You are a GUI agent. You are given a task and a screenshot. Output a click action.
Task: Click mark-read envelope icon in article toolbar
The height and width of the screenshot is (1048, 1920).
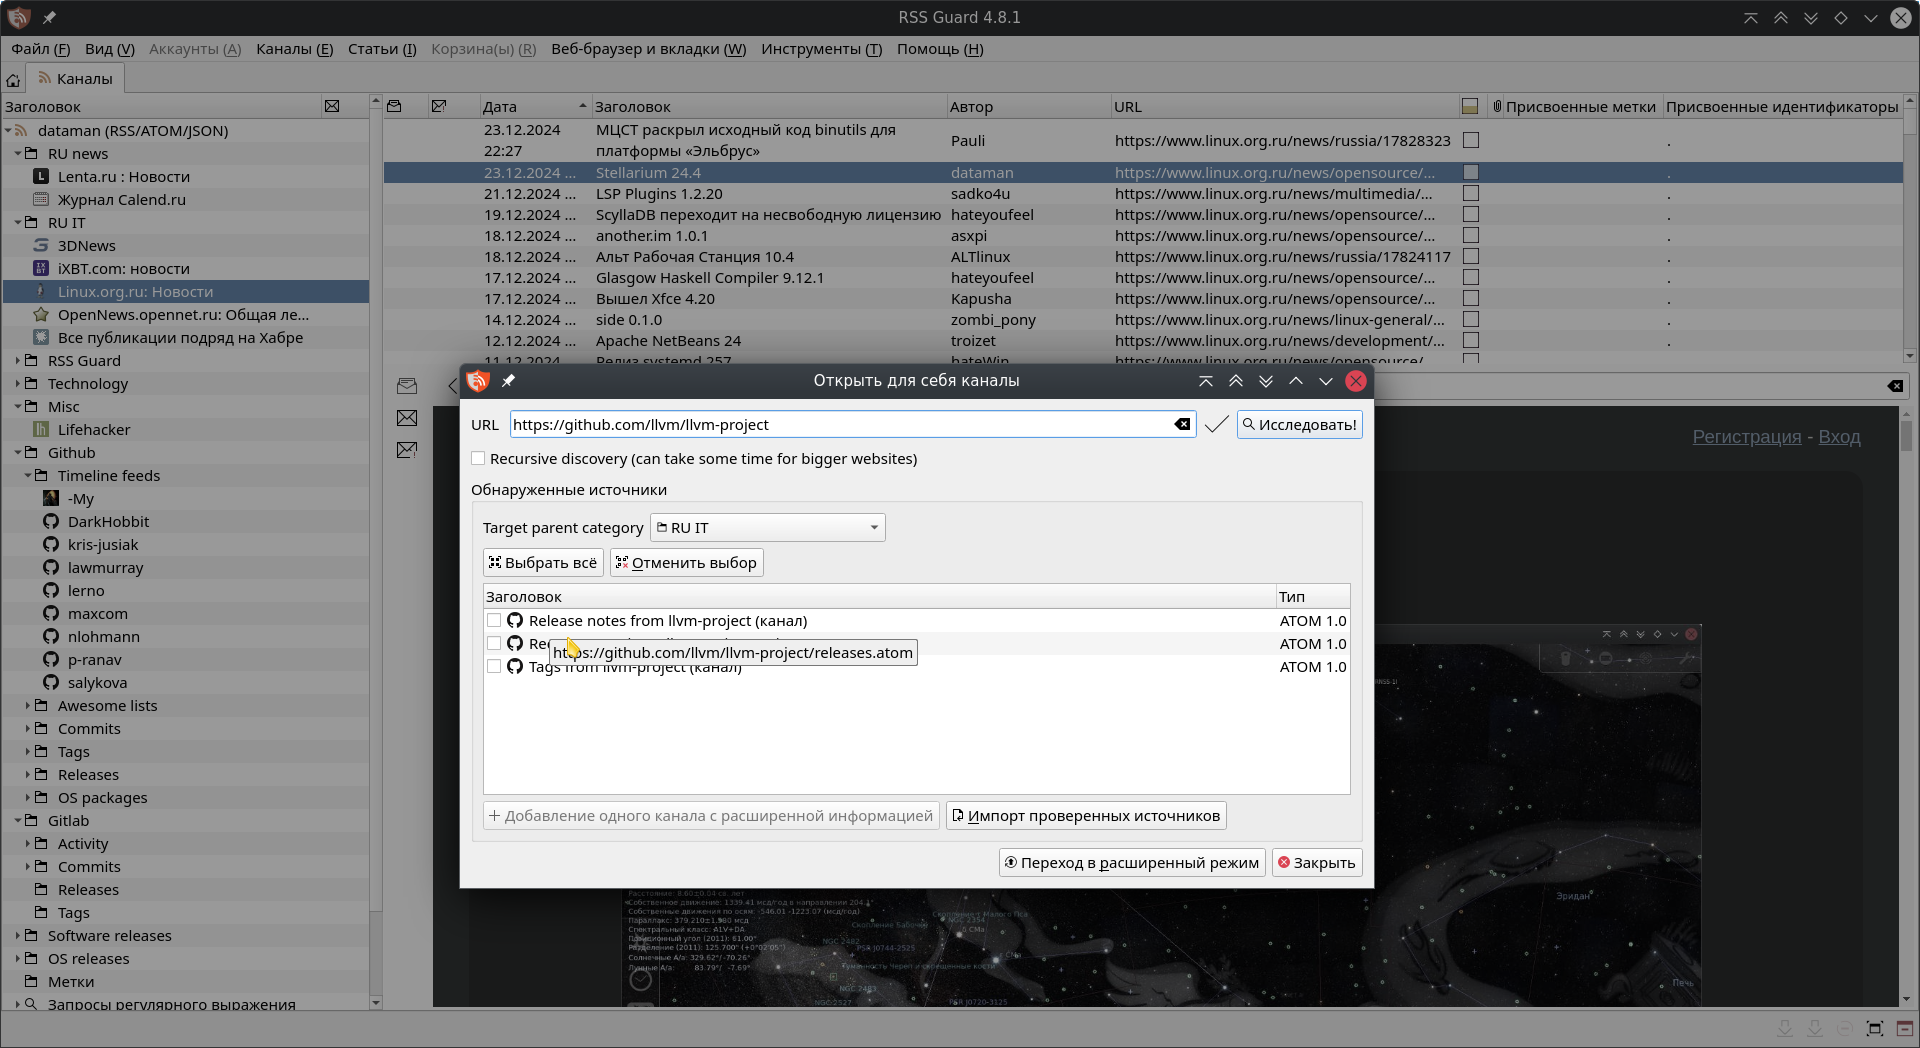407,386
